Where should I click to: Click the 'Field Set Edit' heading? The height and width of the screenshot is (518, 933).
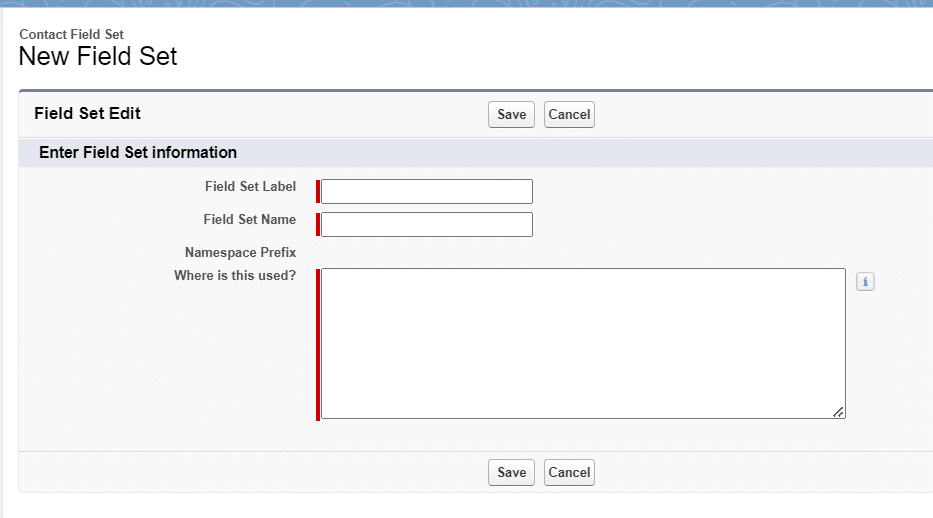(88, 114)
